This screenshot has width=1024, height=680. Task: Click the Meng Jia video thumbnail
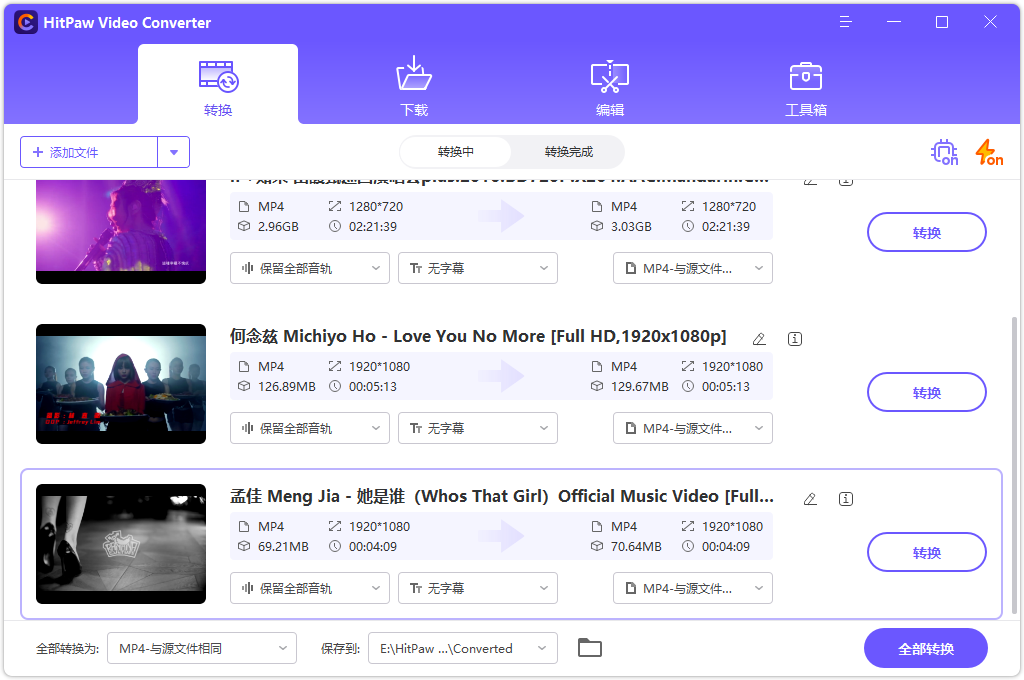click(x=121, y=544)
